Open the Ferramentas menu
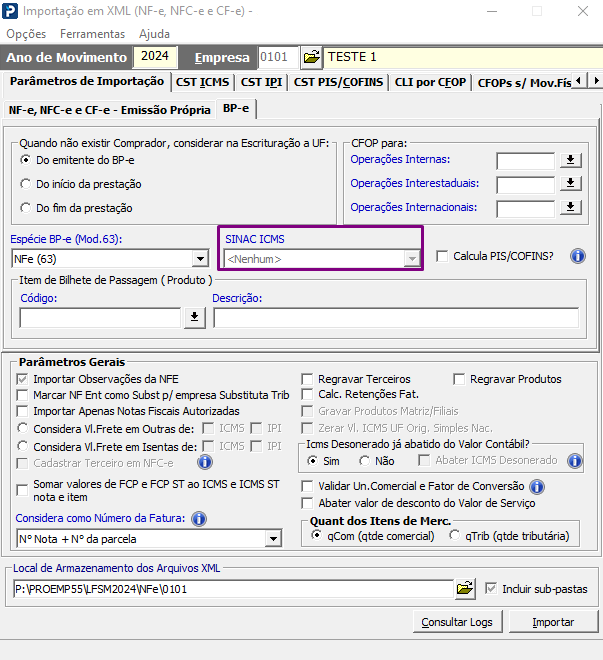Image resolution: width=603 pixels, height=660 pixels. pos(92,34)
